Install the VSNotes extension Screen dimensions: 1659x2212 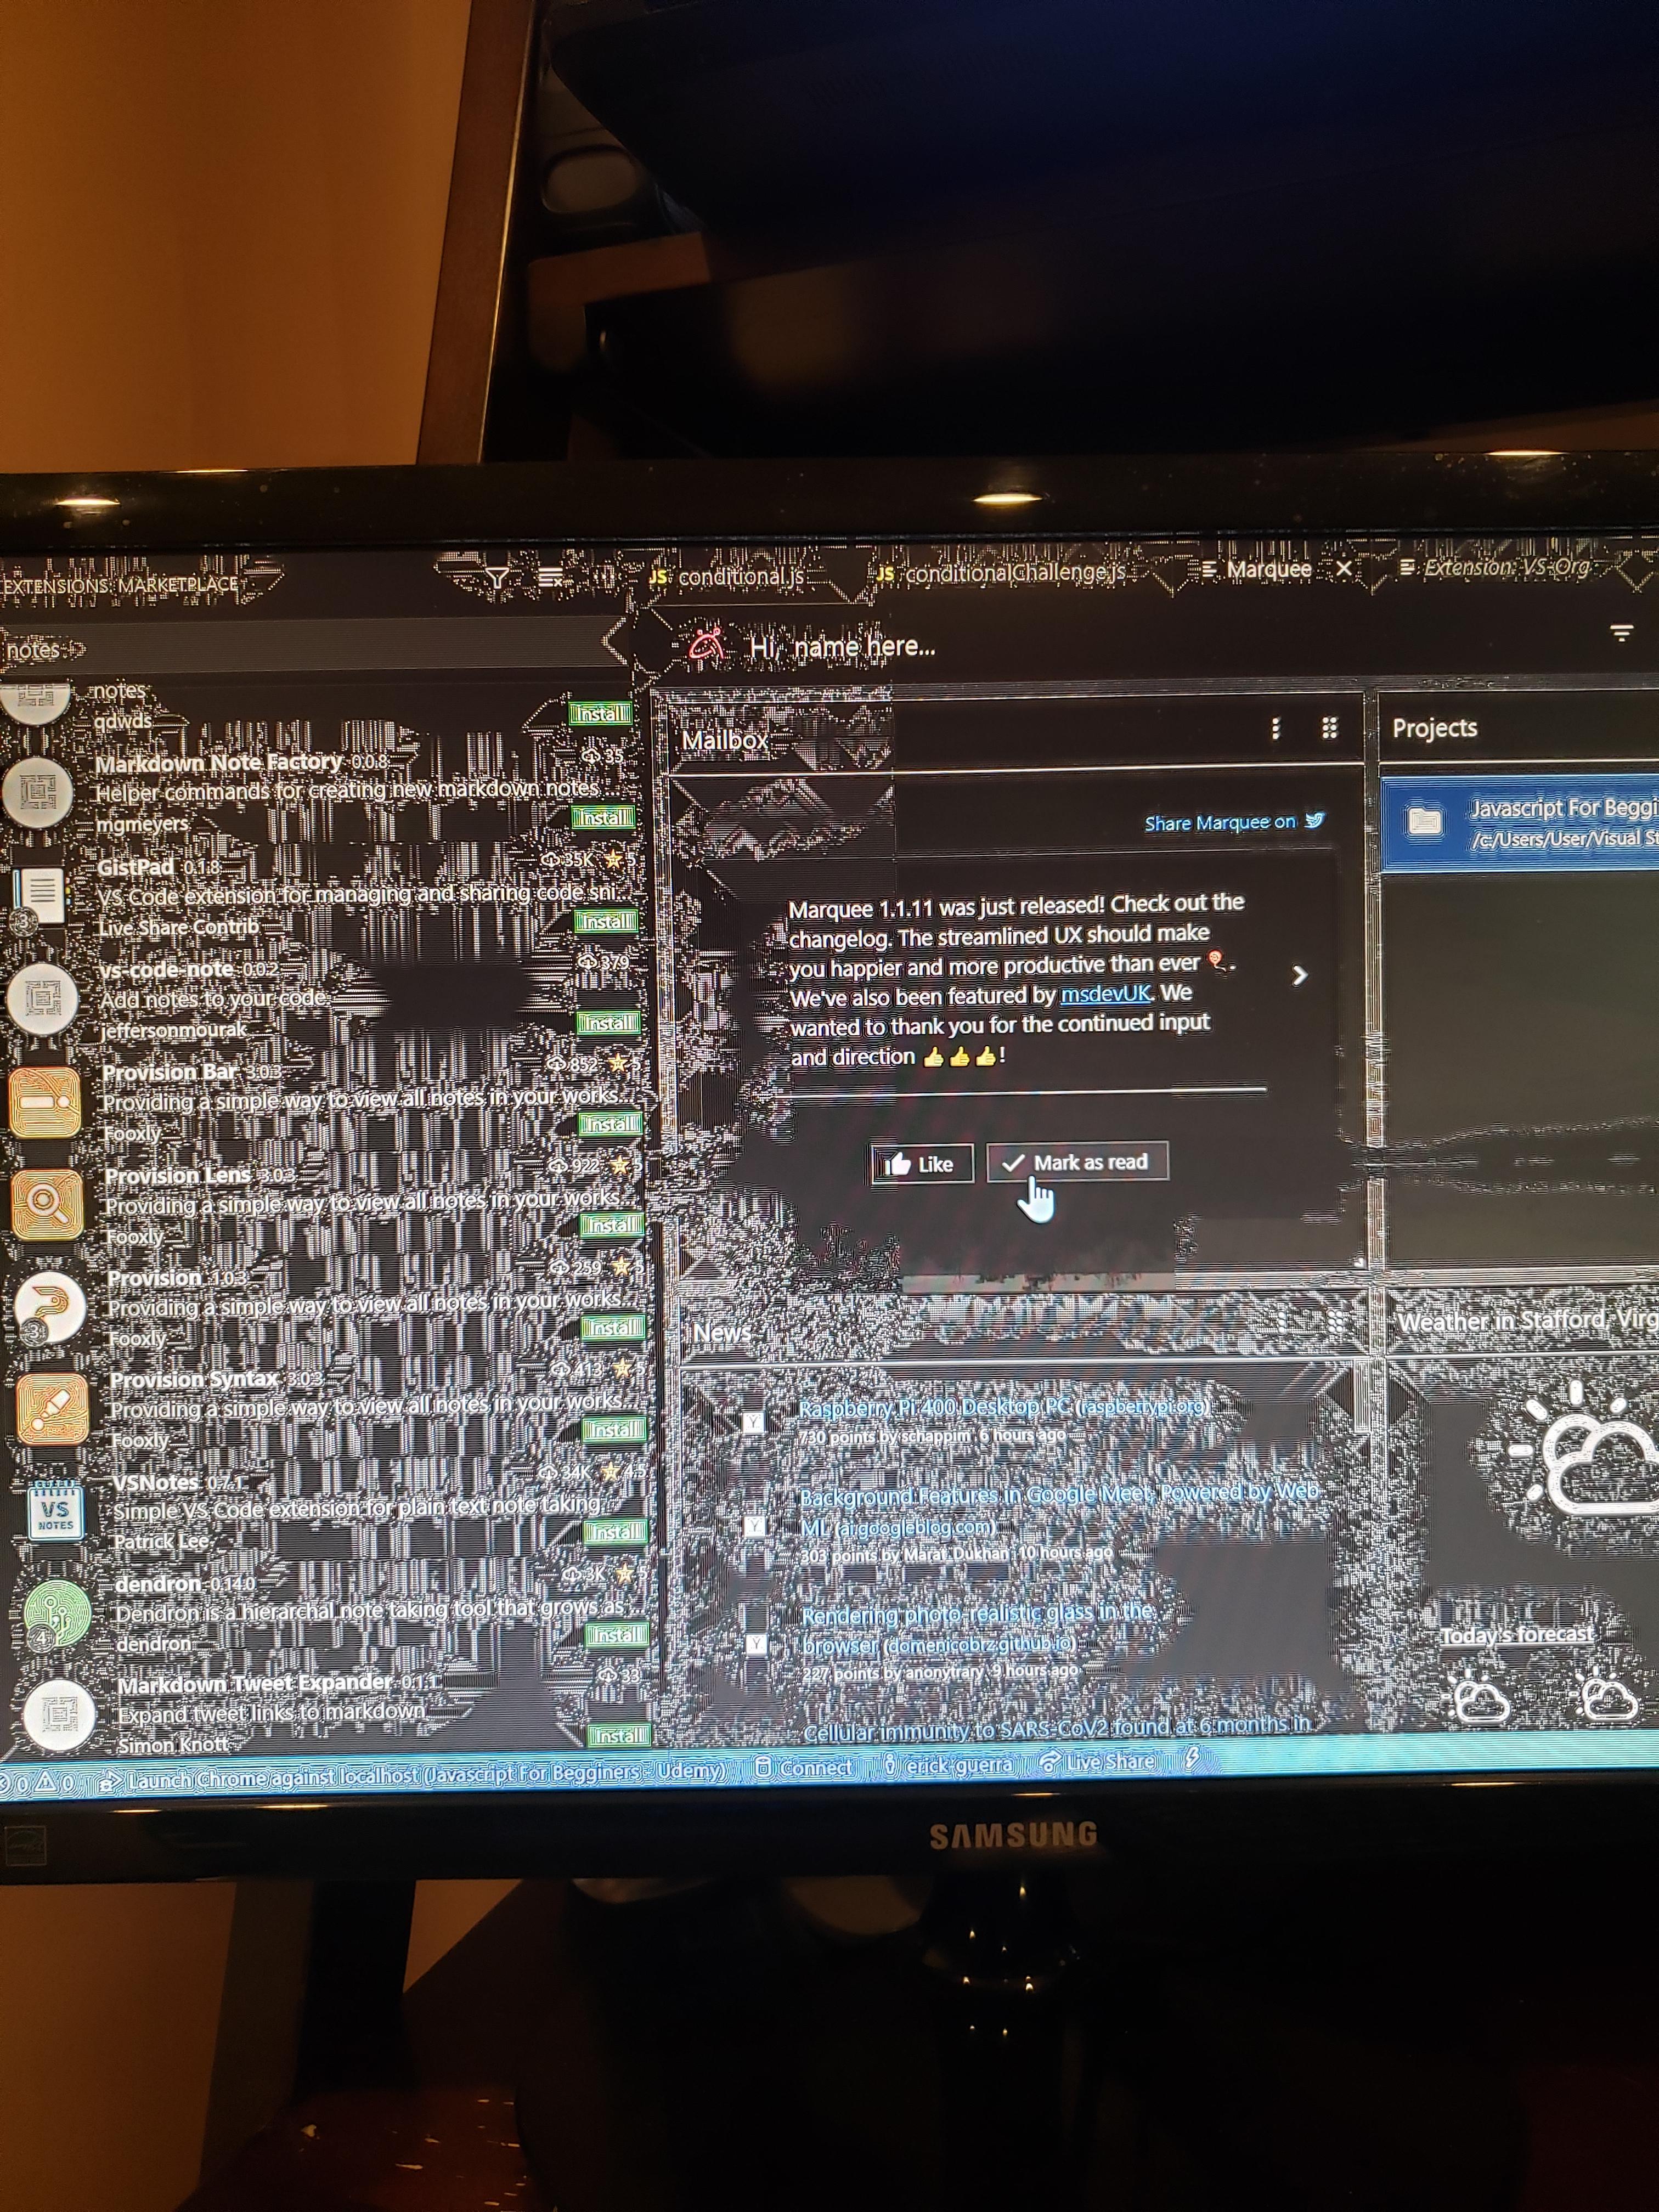(616, 1532)
